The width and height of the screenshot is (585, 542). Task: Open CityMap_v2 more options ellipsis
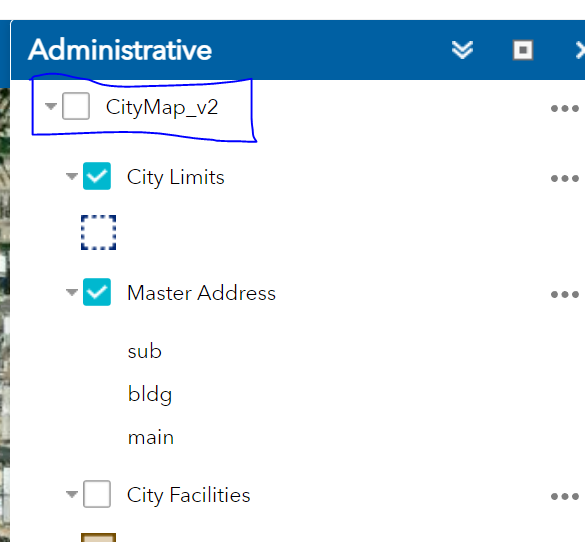point(565,109)
